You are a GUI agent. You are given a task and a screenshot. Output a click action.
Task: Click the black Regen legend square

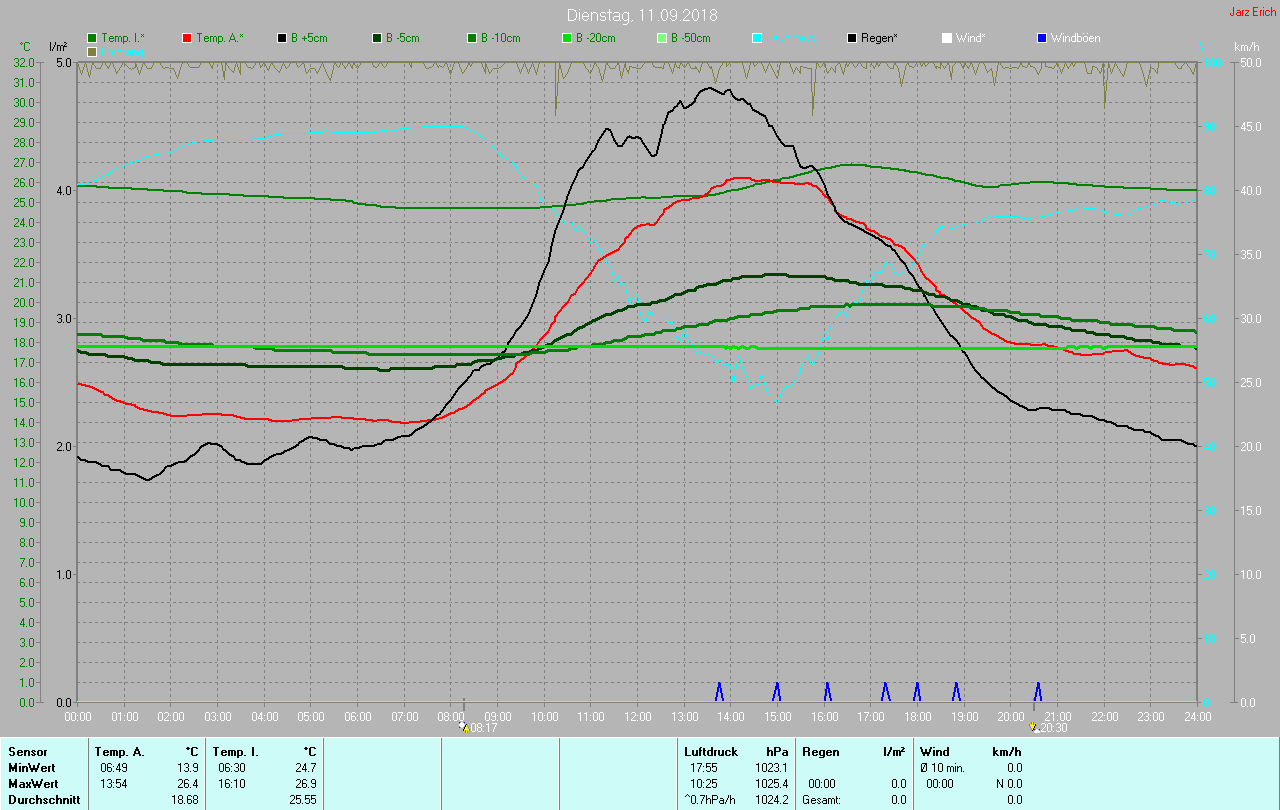(852, 38)
